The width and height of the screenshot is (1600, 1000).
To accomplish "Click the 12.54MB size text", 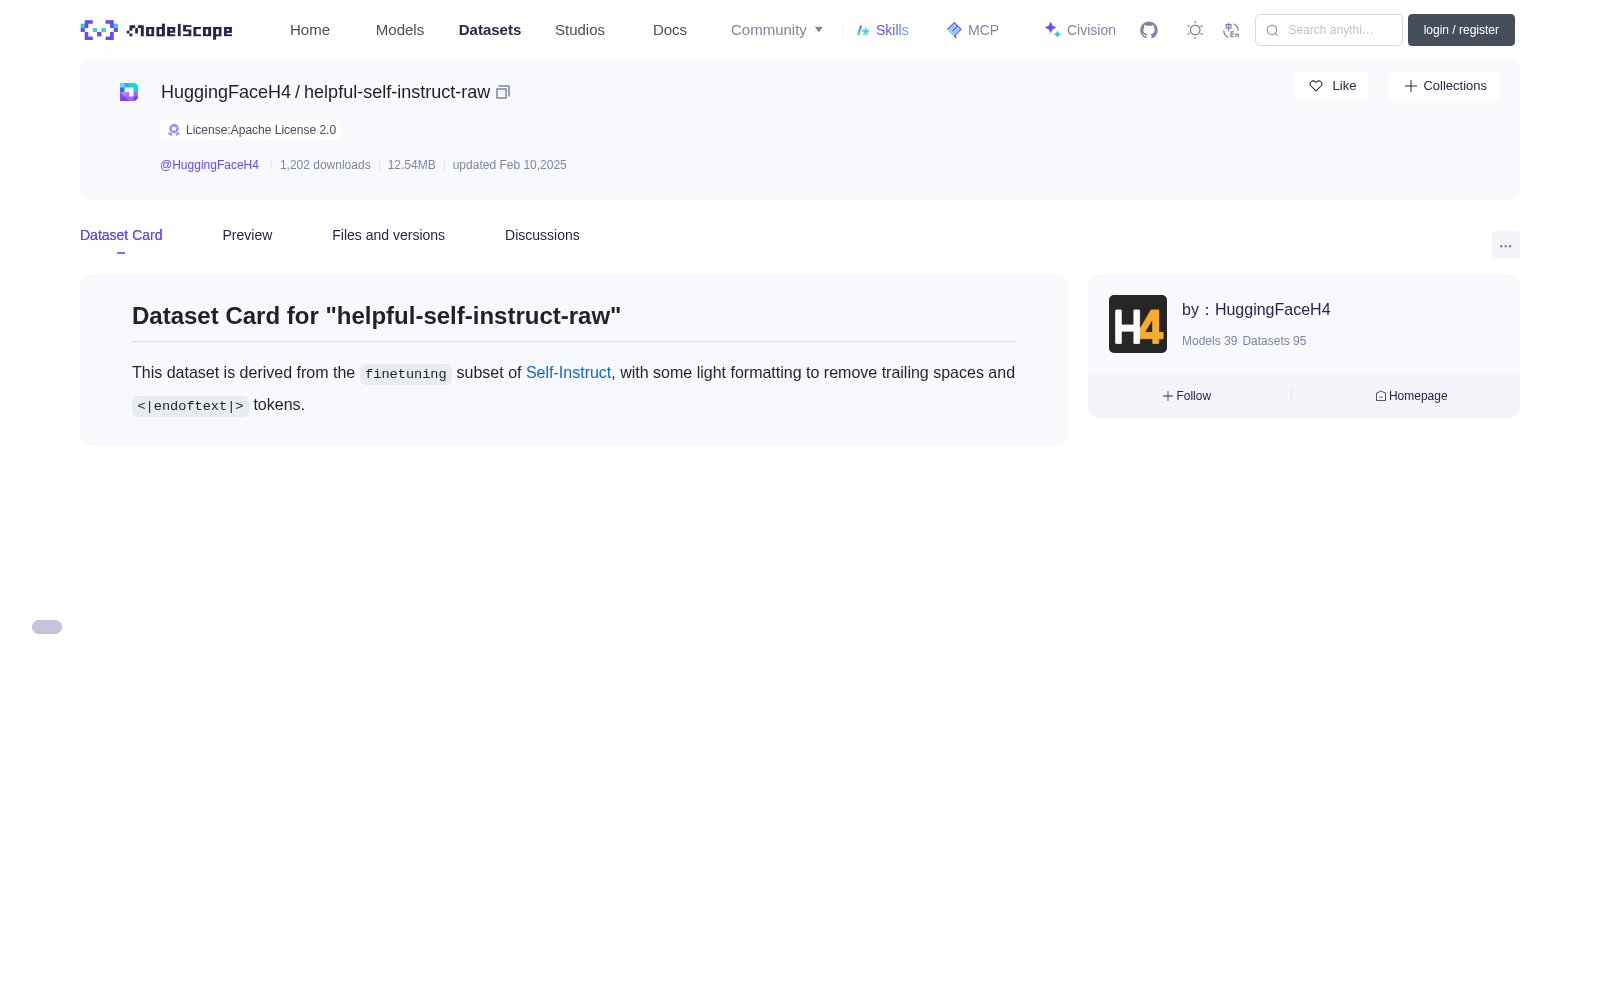I will pyautogui.click(x=411, y=165).
